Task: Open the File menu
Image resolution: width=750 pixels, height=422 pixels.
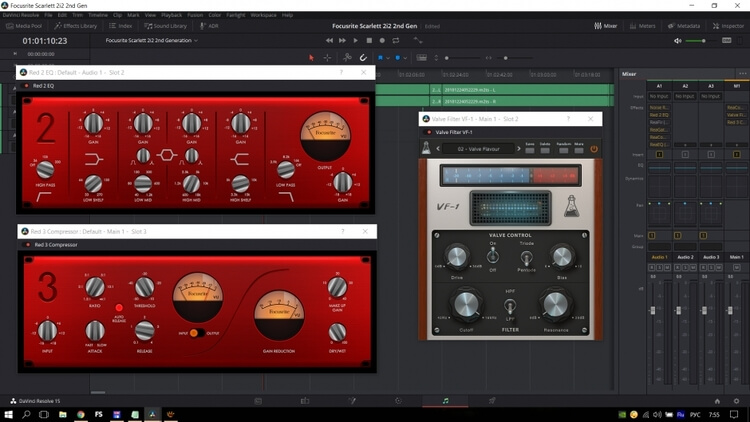Action: click(48, 15)
